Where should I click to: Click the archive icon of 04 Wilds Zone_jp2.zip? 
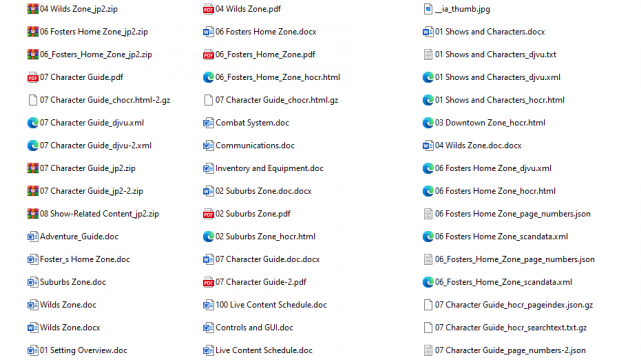point(33,9)
